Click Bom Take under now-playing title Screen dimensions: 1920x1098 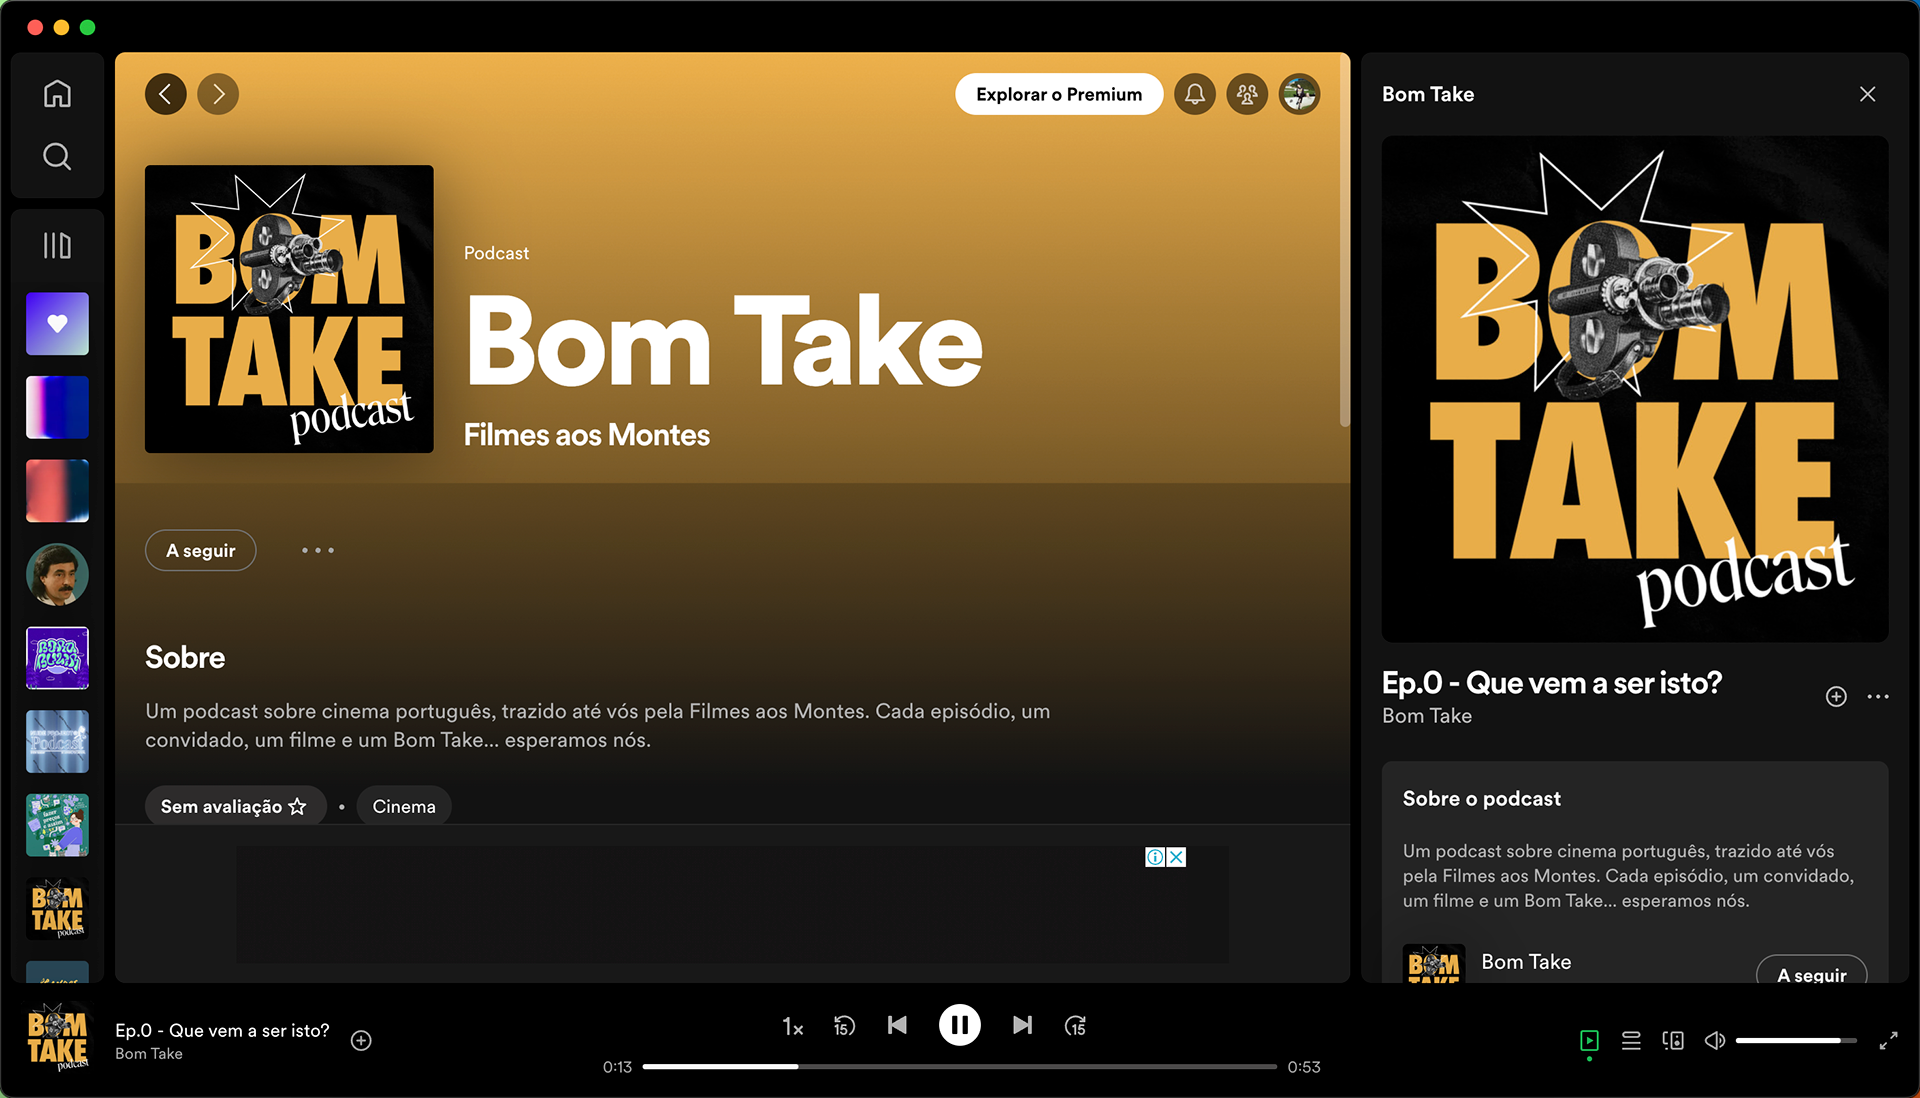(x=149, y=1054)
